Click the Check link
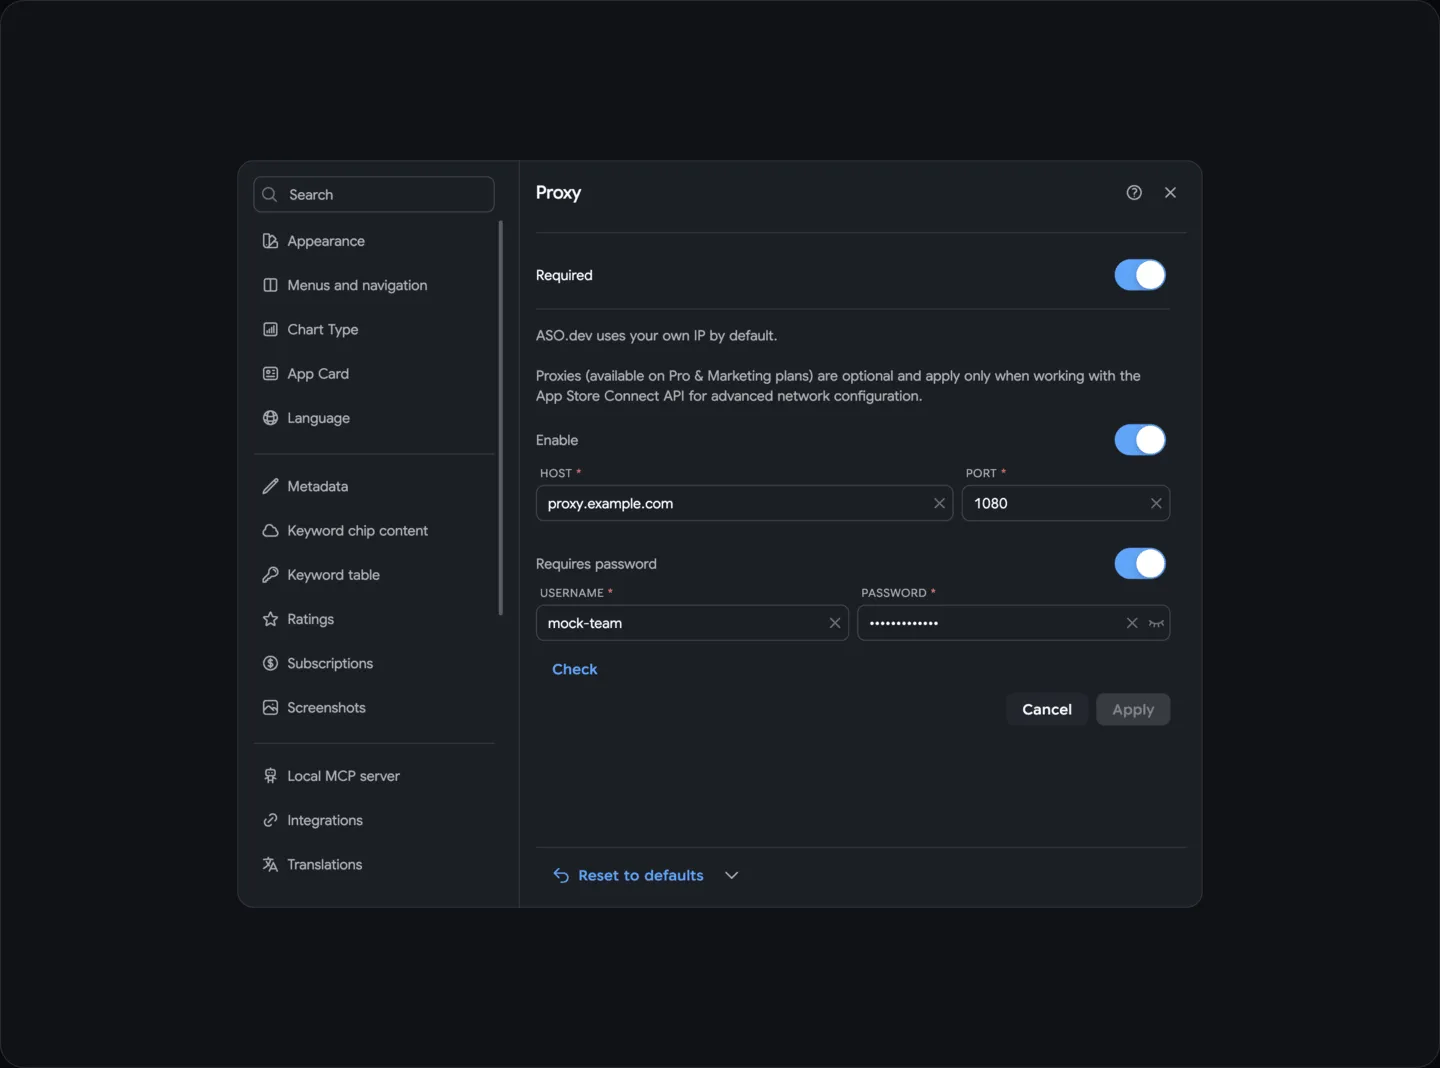Screen dimensions: 1440x1068 tap(575, 670)
